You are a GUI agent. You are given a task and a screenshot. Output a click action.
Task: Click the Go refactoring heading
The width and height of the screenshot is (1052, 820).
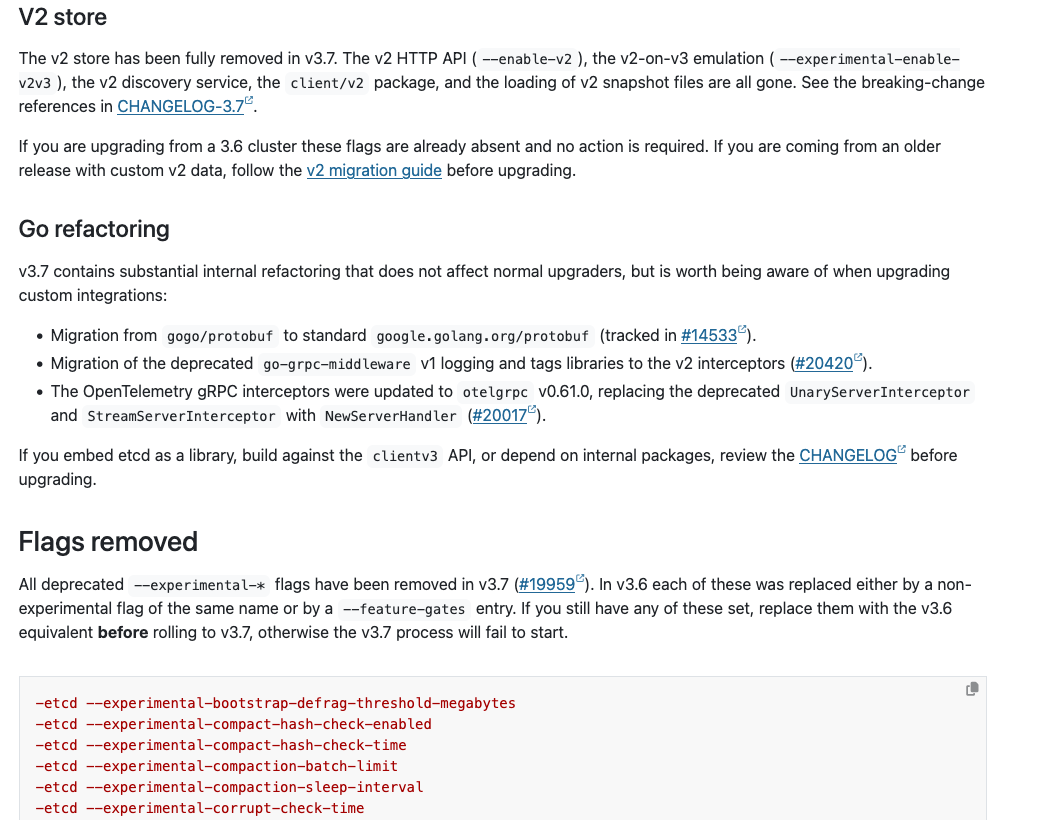(x=94, y=229)
